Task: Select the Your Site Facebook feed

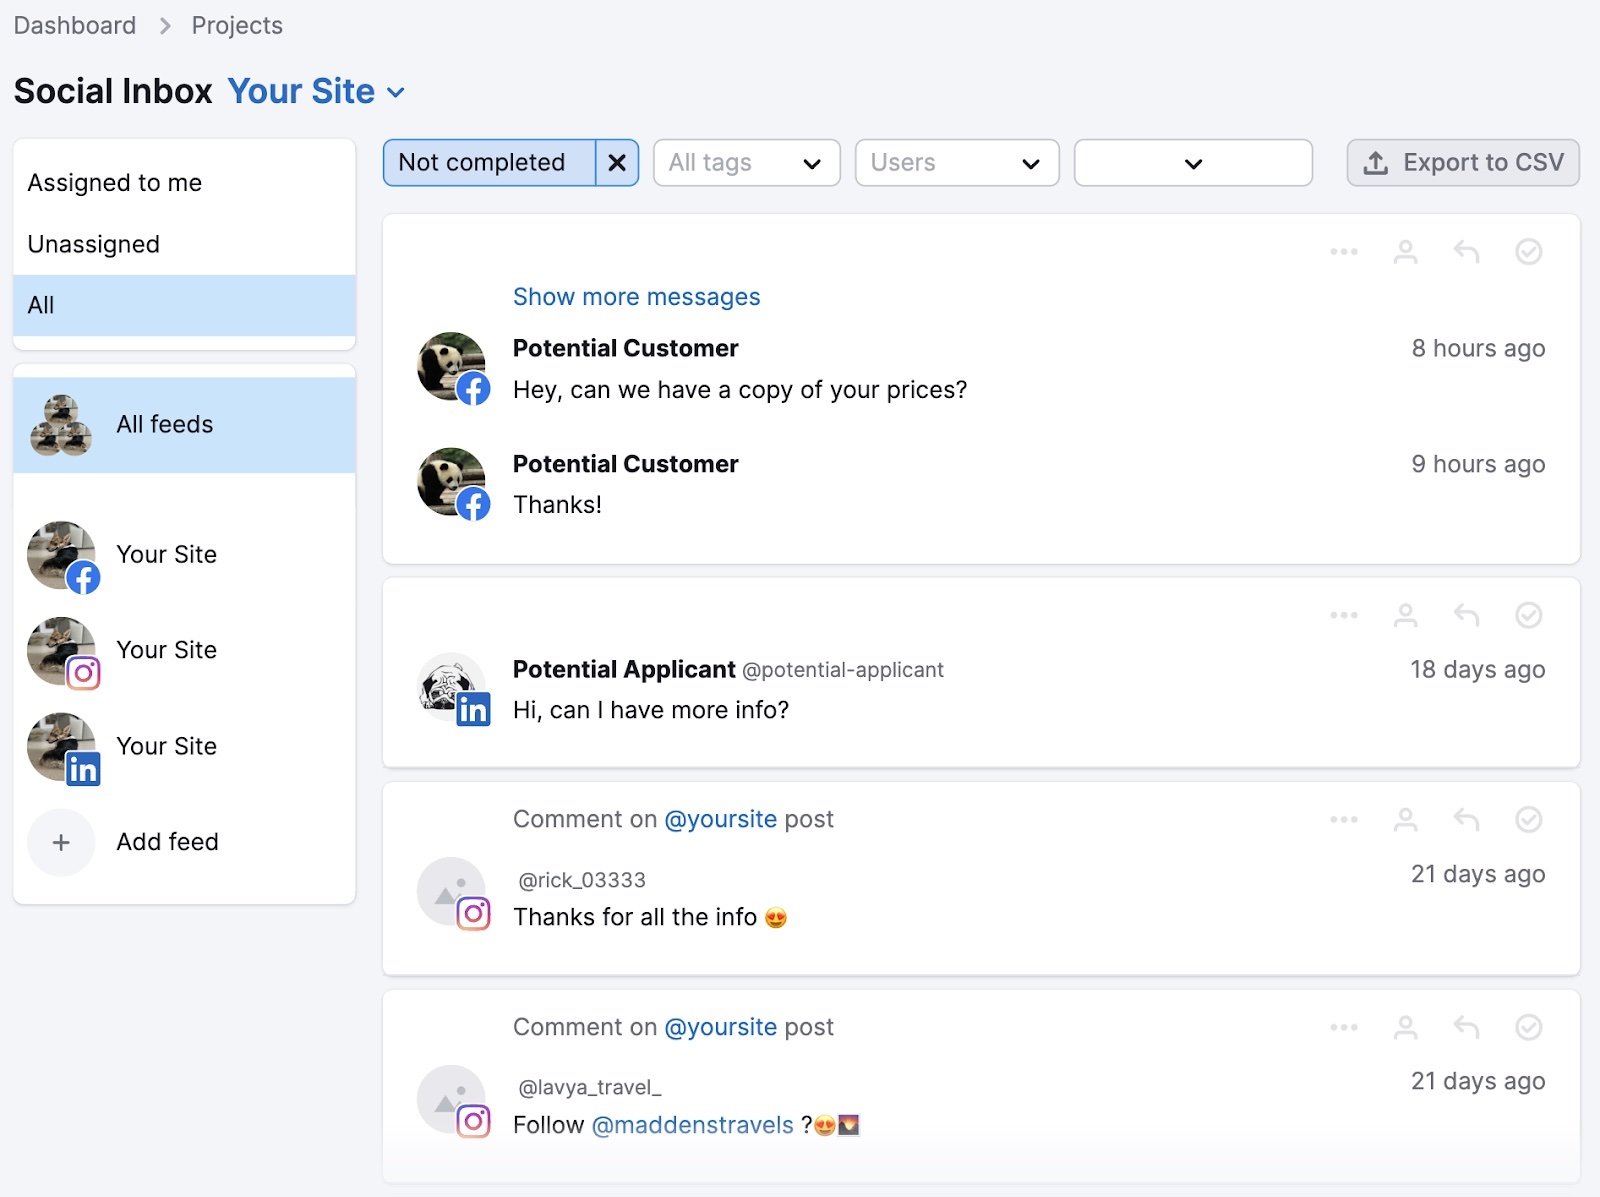Action: point(166,555)
